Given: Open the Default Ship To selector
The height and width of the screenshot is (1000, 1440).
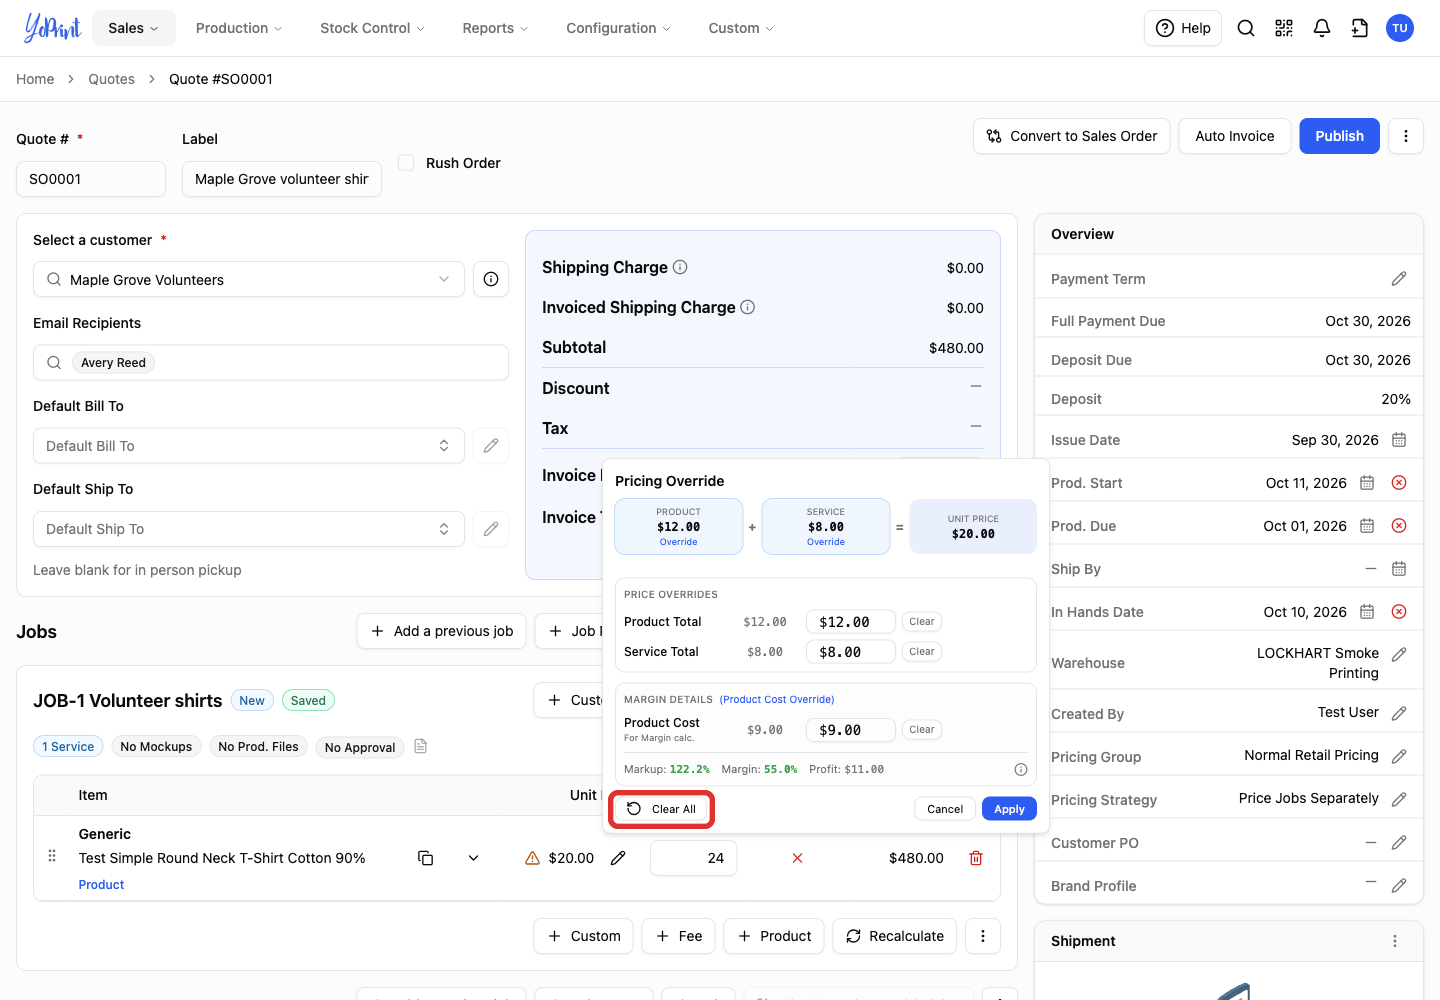Looking at the screenshot, I should (249, 529).
